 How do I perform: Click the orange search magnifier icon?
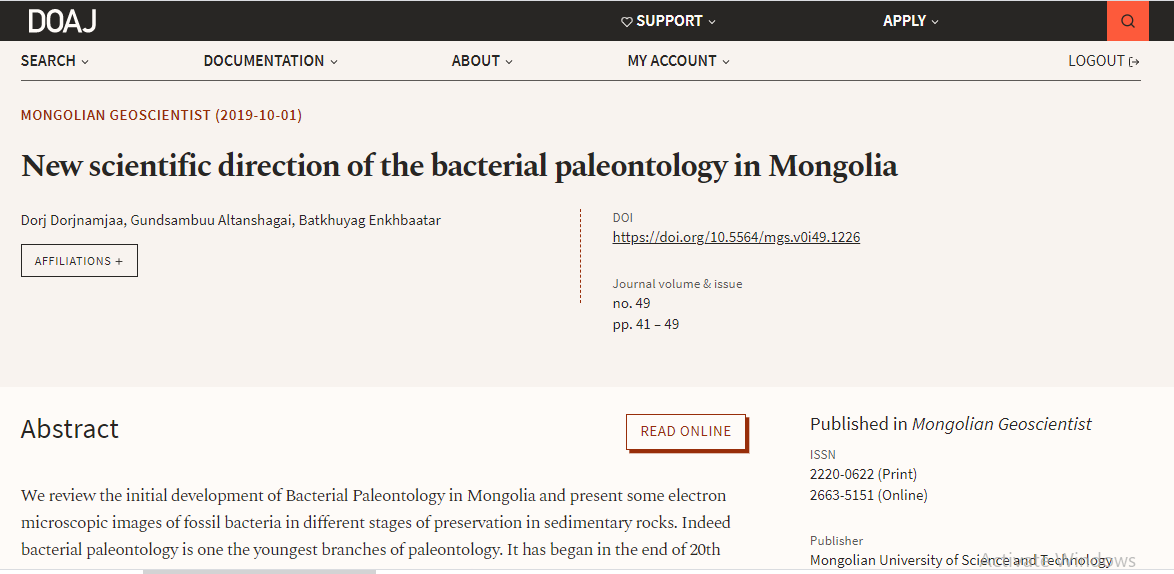[x=1128, y=21]
